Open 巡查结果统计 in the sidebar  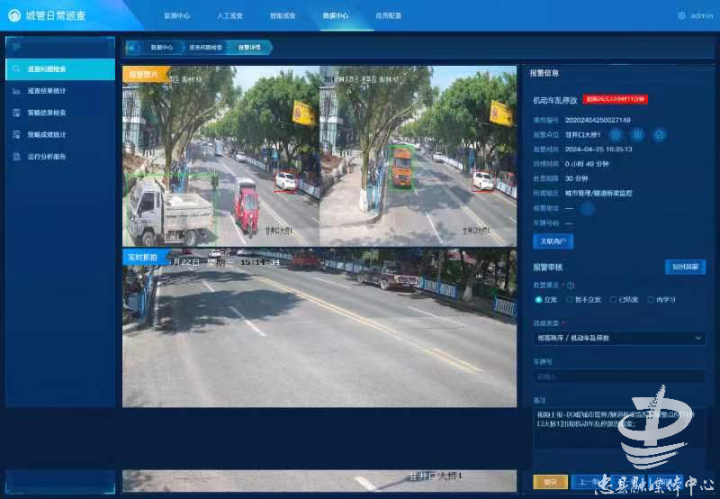[47, 91]
